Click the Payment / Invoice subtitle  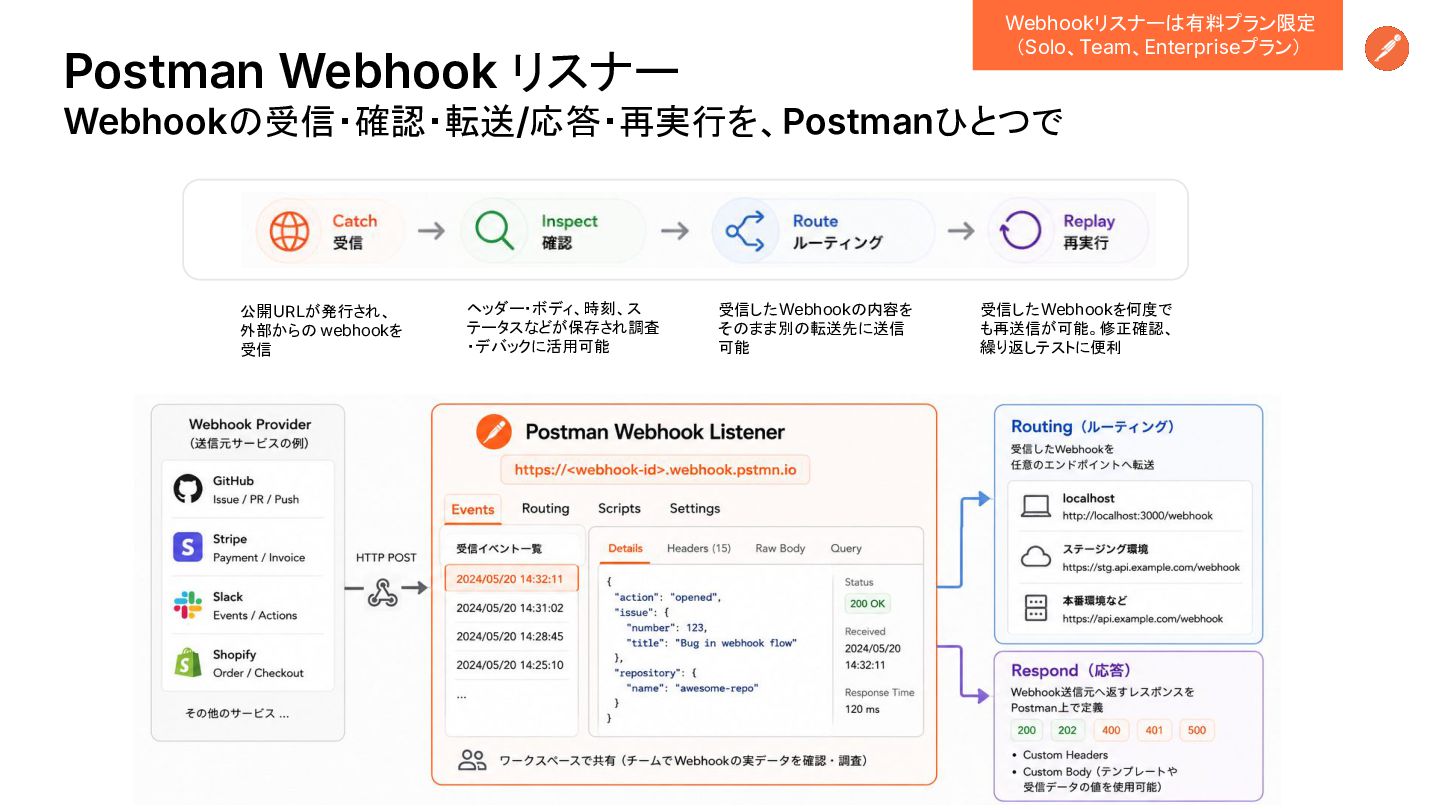click(x=259, y=557)
